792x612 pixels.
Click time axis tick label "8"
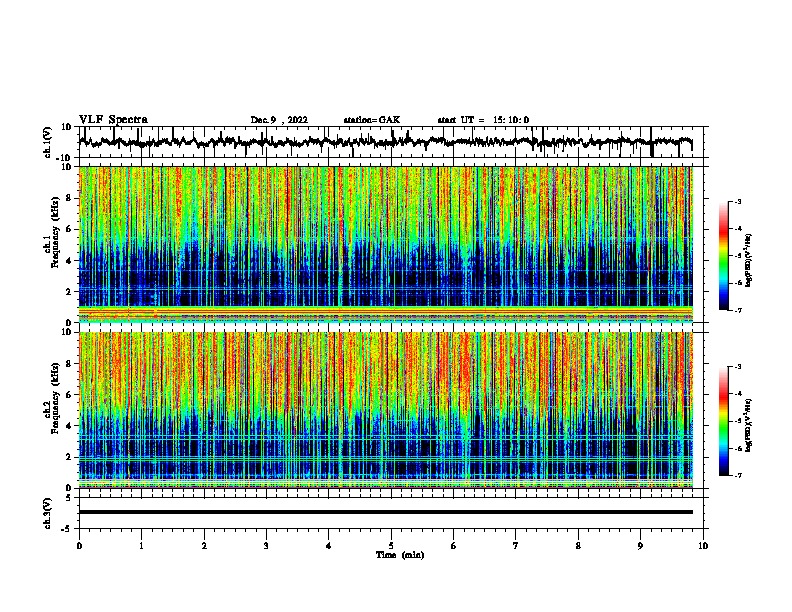[578, 546]
